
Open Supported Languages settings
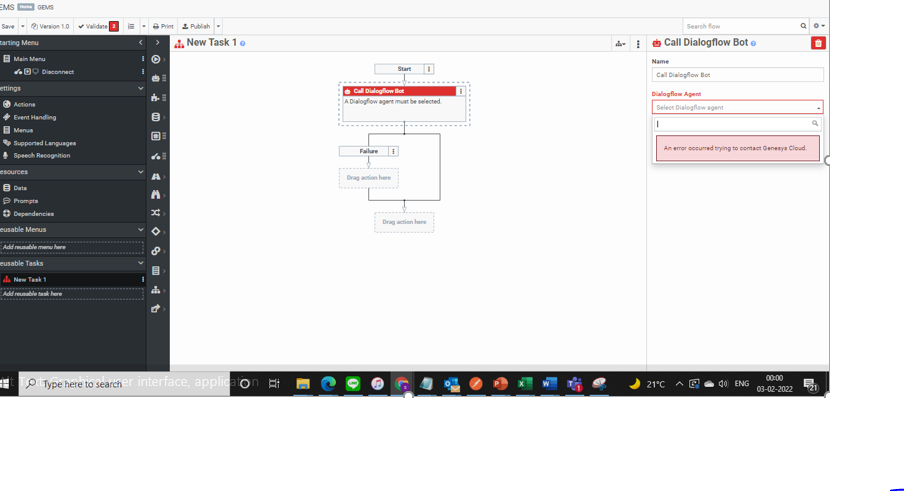44,143
